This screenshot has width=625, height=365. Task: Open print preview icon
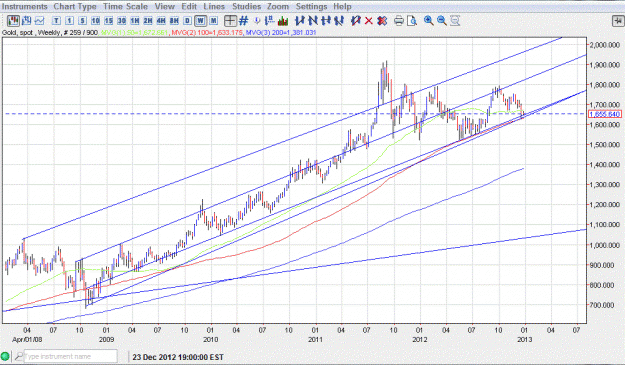tap(412, 21)
